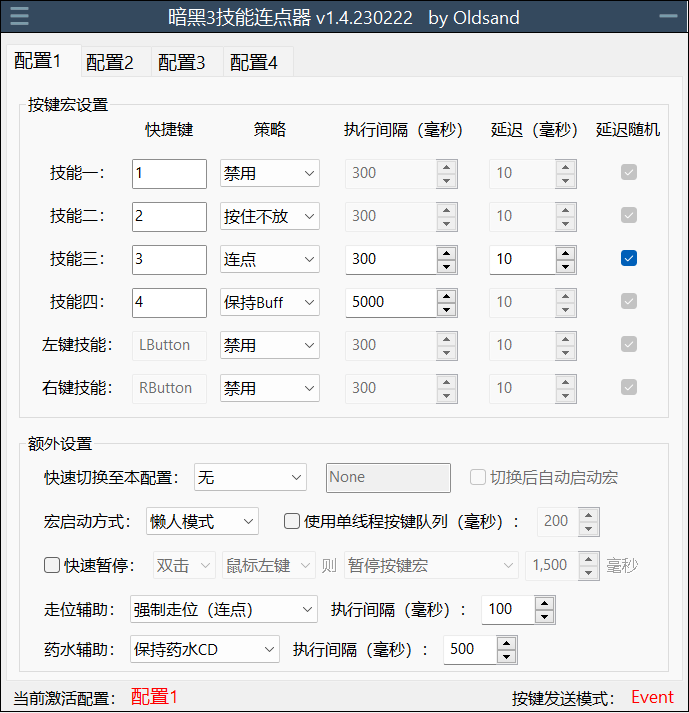
Task: Click the 技能一 hotkey field
Action: coord(169,174)
